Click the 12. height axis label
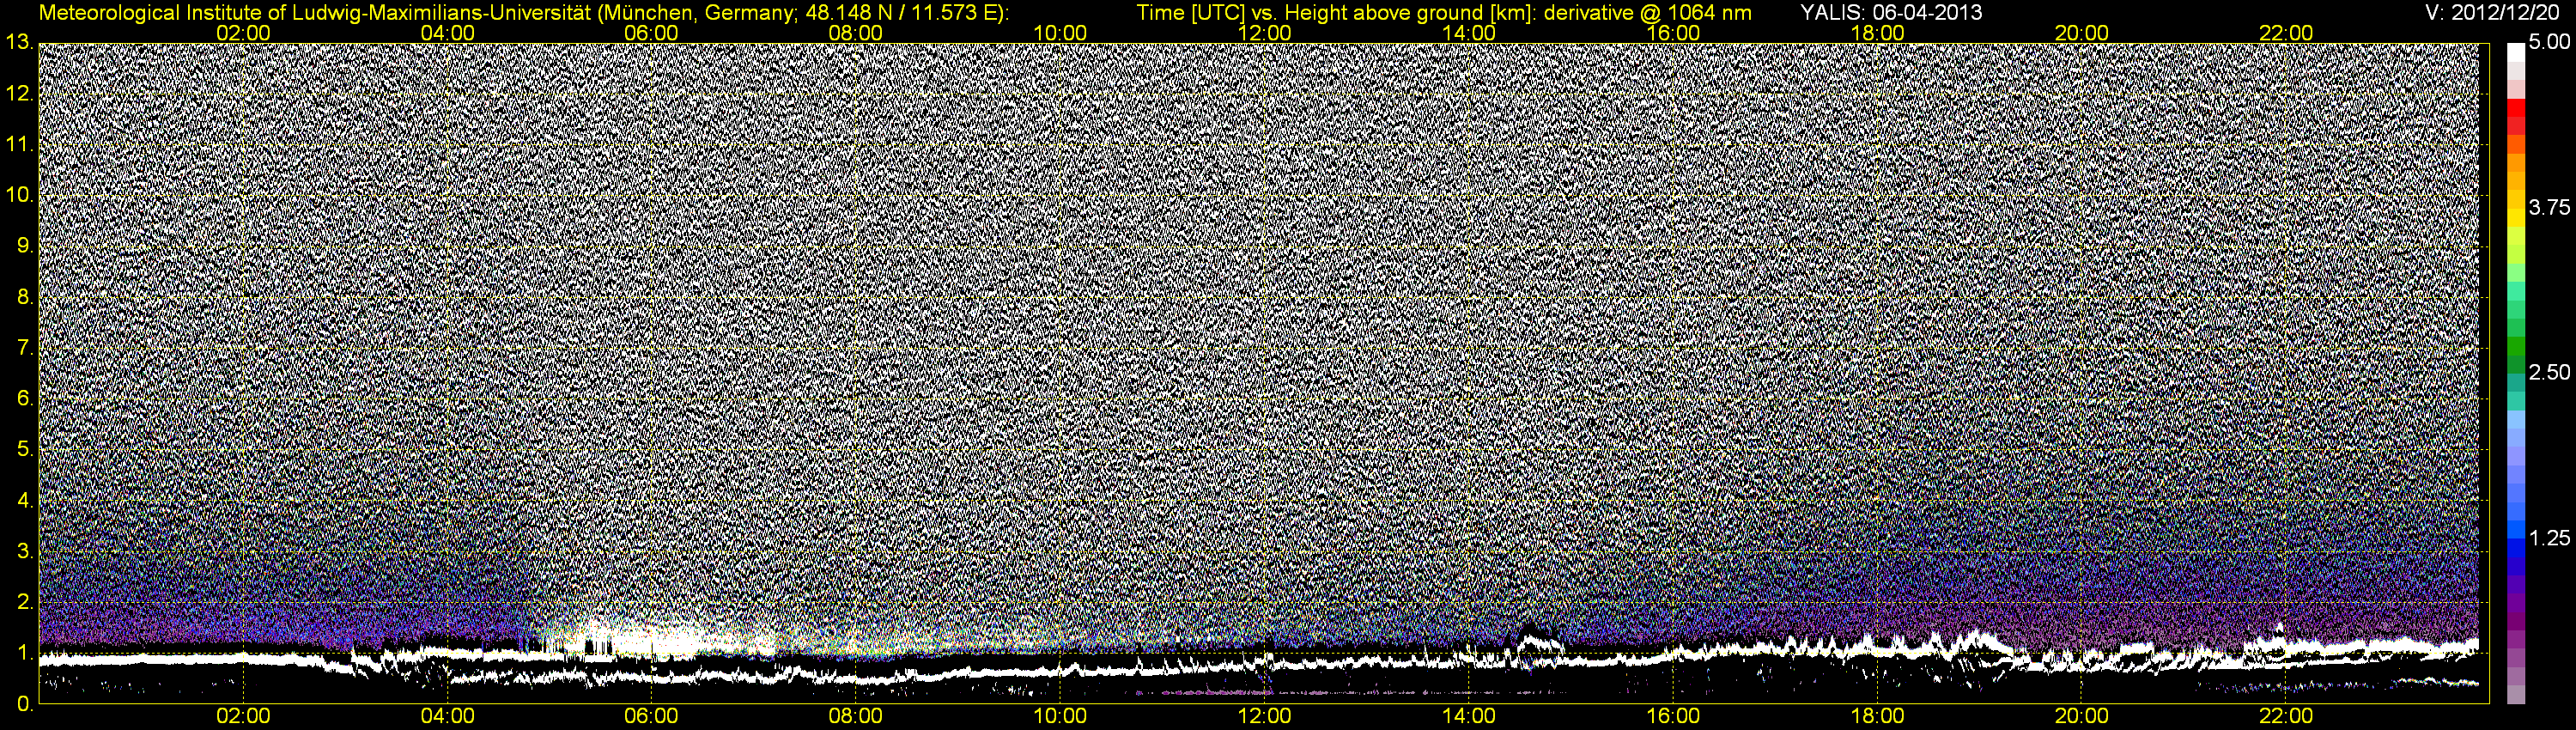The height and width of the screenshot is (730, 2576). click(18, 94)
